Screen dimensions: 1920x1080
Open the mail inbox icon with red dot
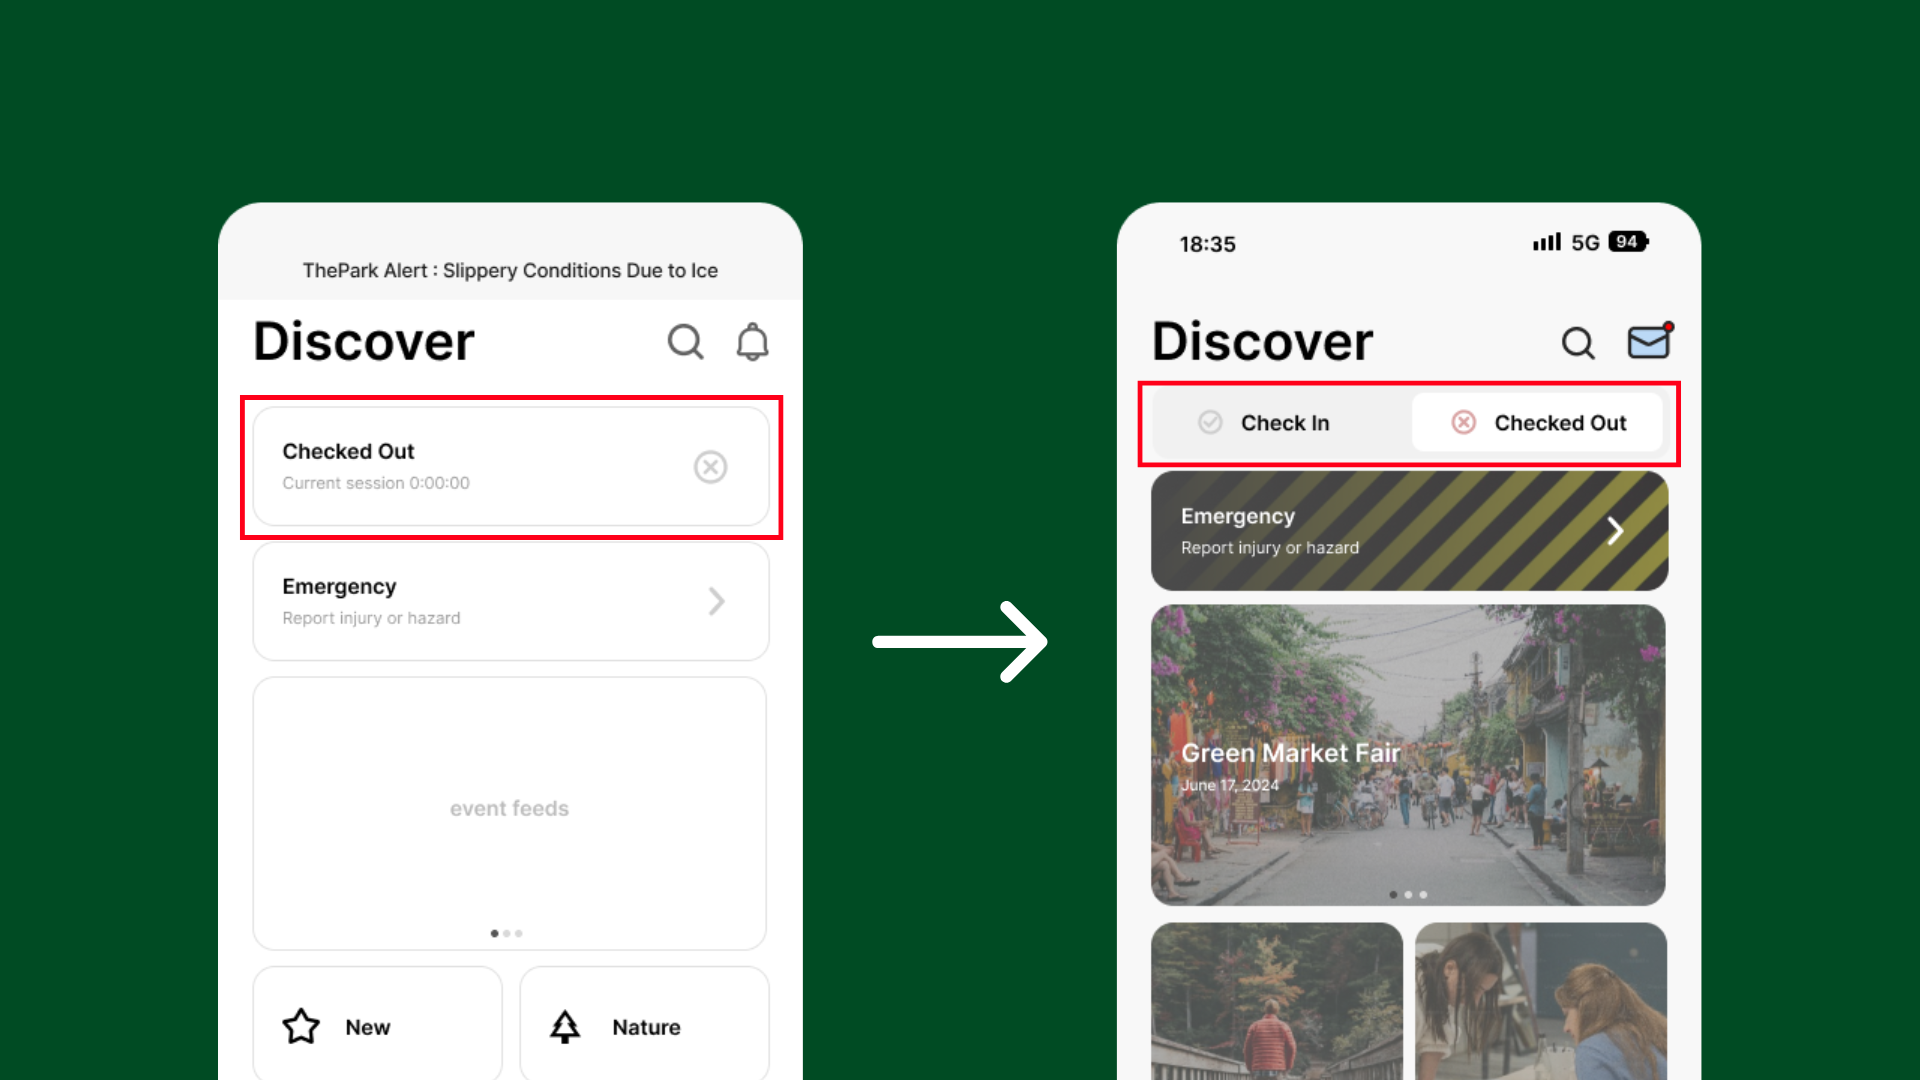pyautogui.click(x=1650, y=340)
